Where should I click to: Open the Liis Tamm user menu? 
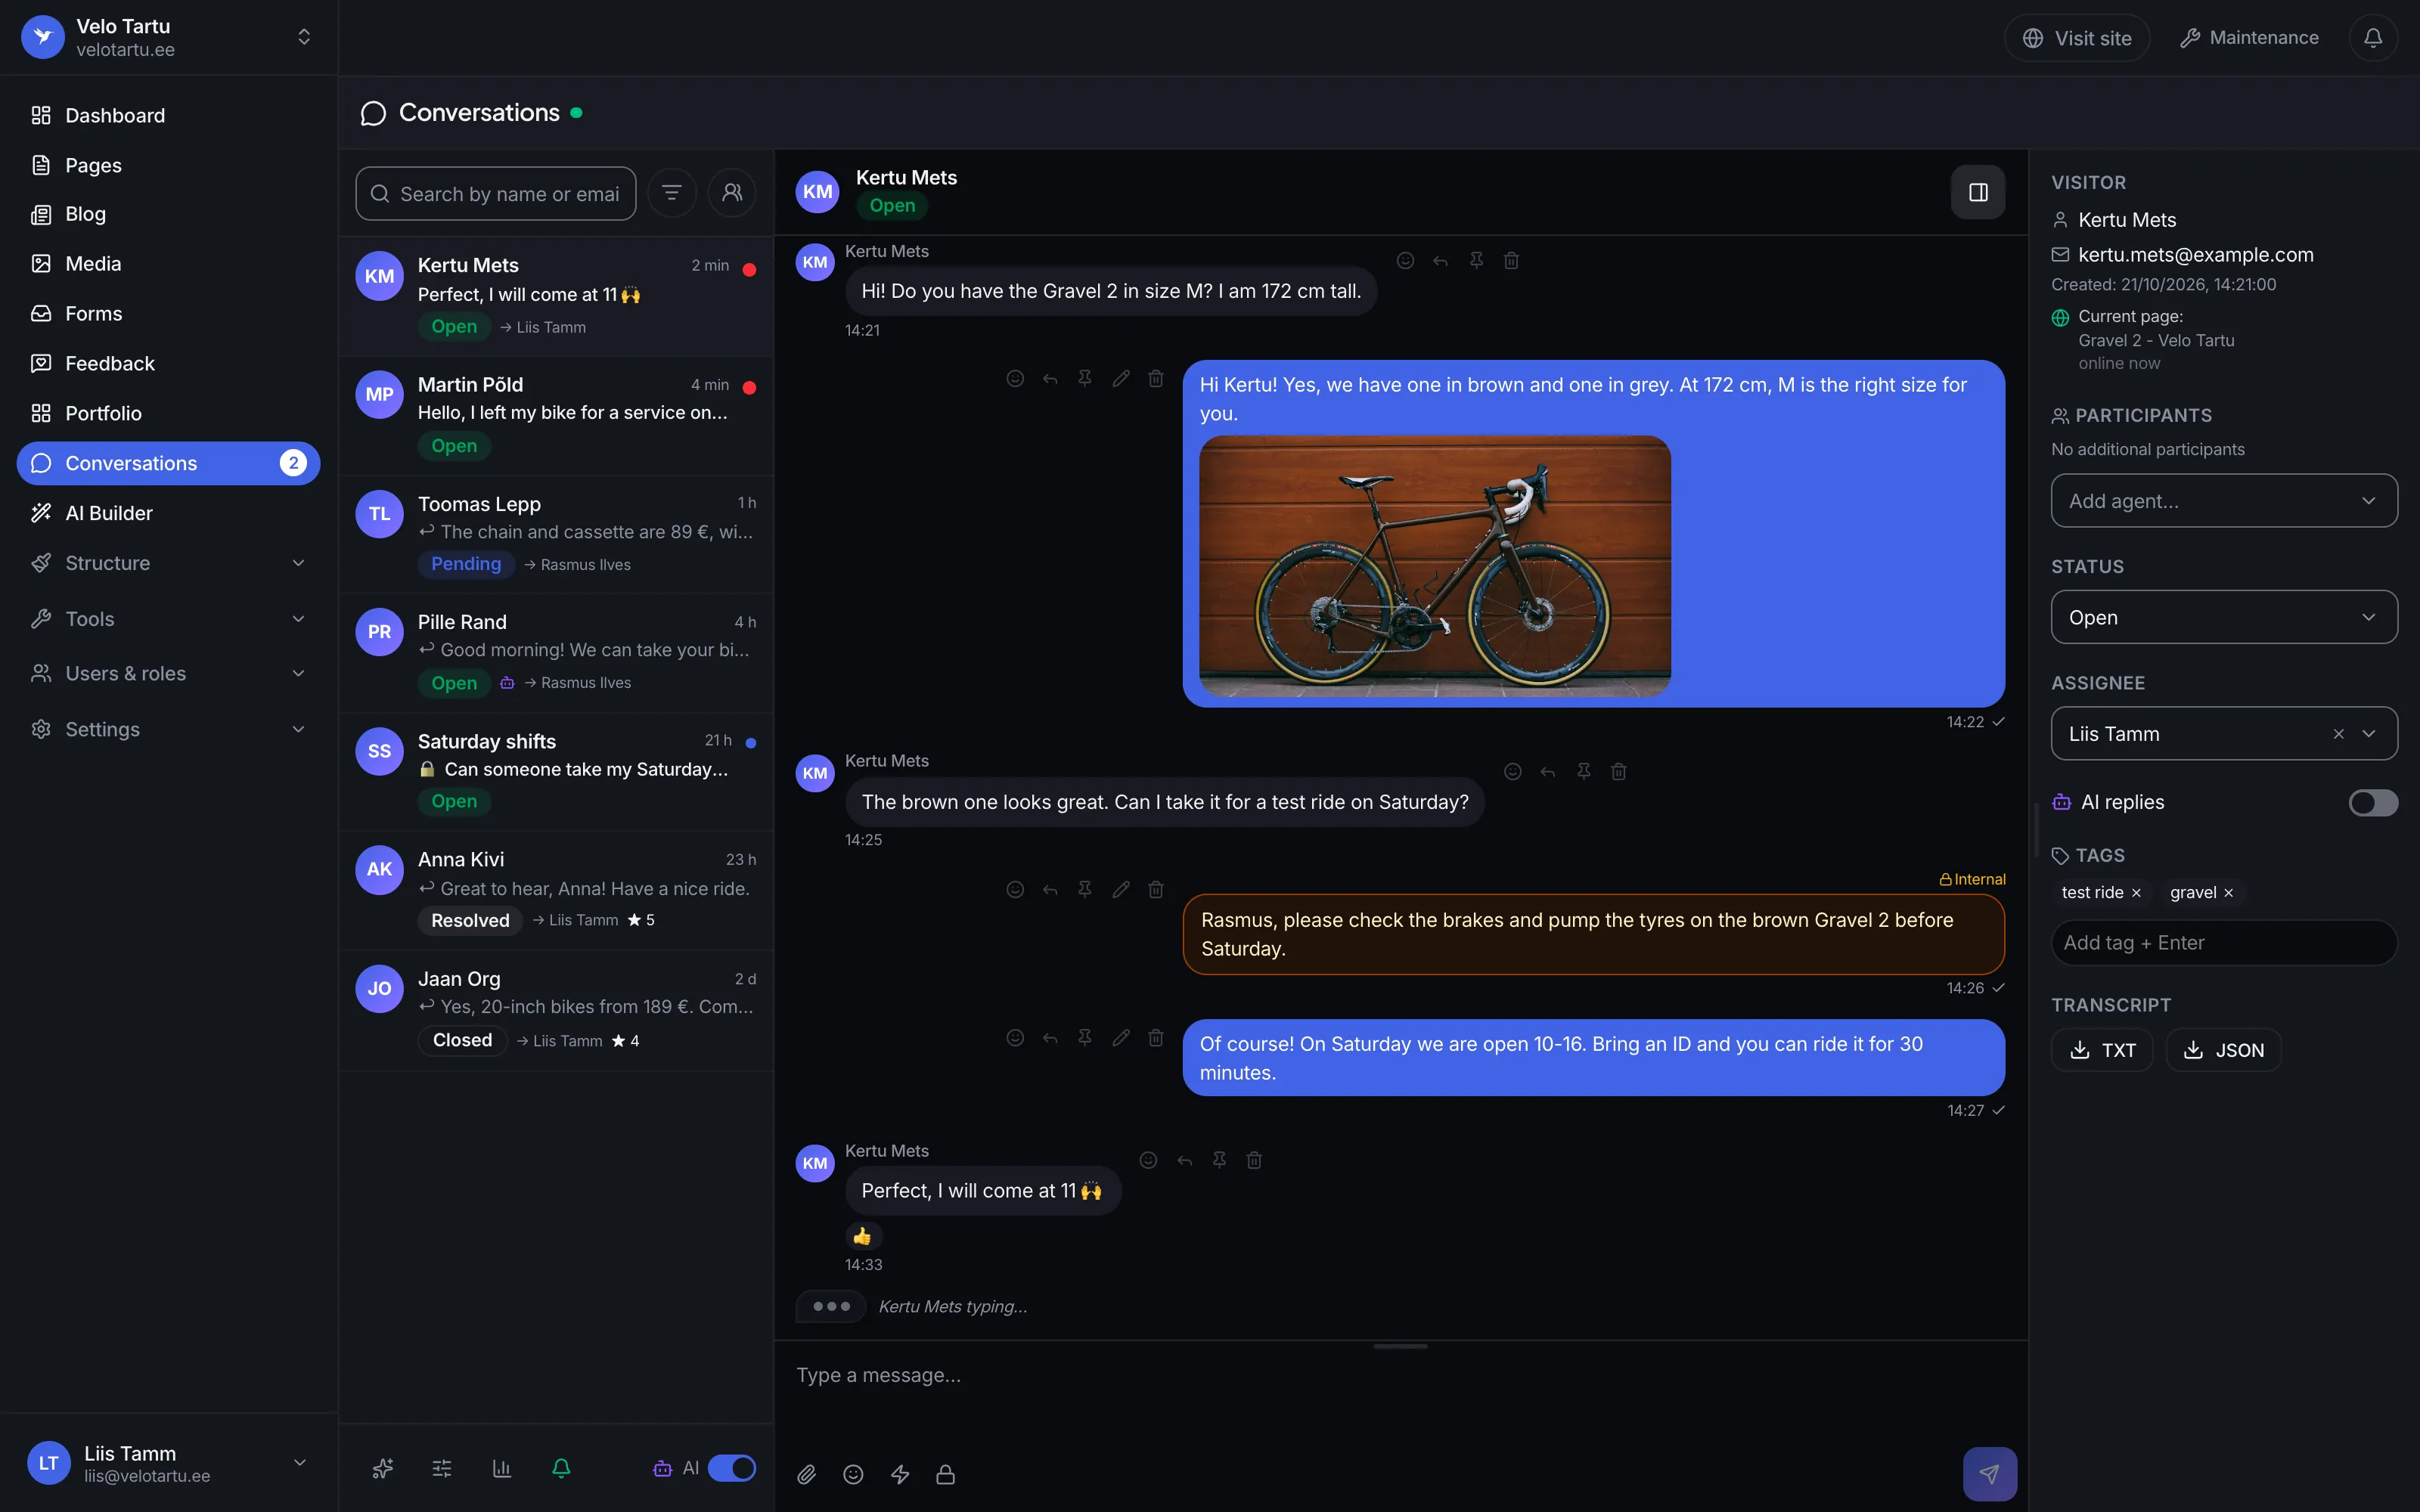coord(168,1463)
